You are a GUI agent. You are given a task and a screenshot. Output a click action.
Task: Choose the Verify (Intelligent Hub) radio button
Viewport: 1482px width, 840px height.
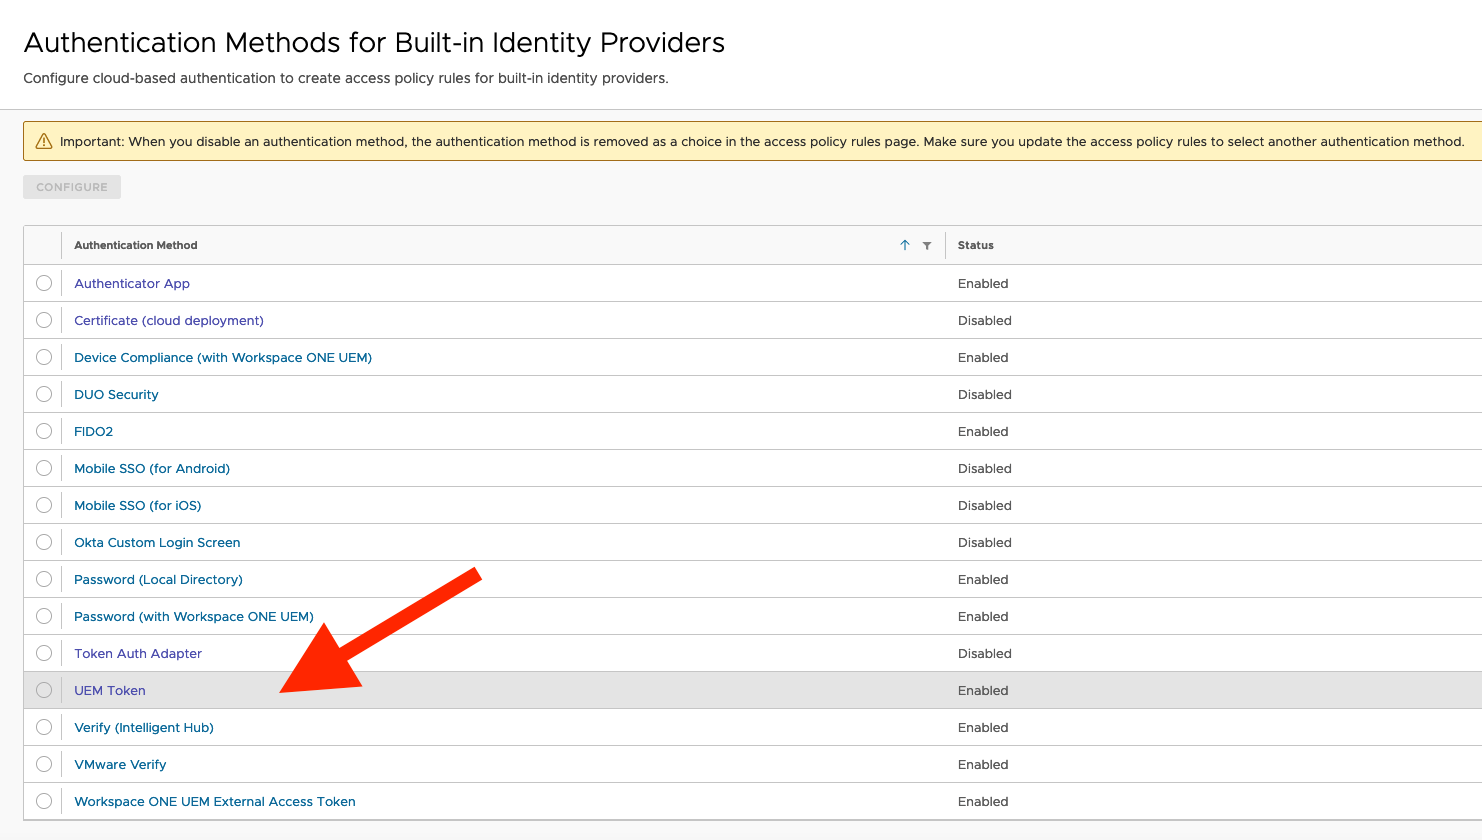pyautogui.click(x=44, y=727)
